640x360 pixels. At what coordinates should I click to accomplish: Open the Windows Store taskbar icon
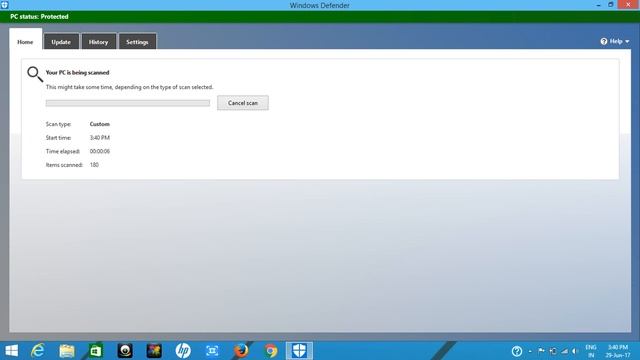tap(96, 351)
